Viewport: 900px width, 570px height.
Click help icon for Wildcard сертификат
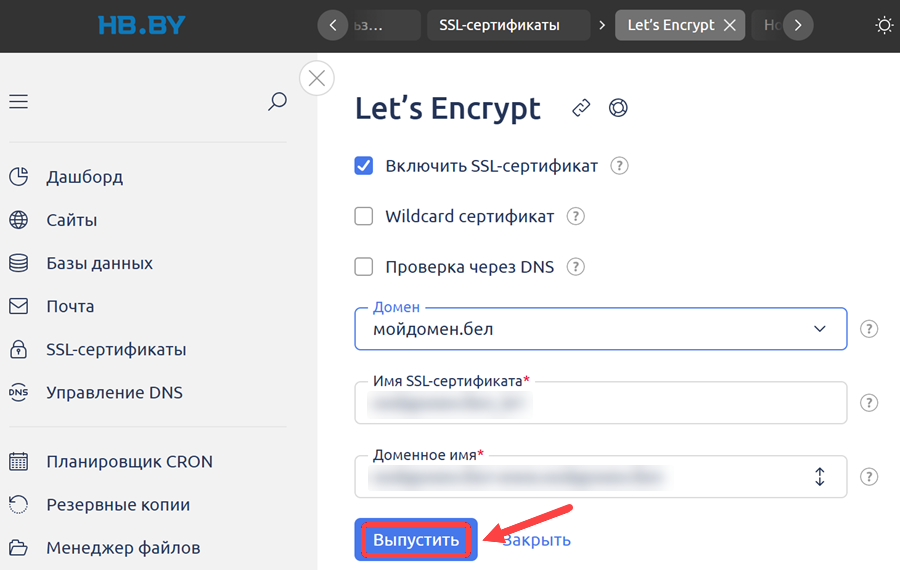click(x=575, y=216)
